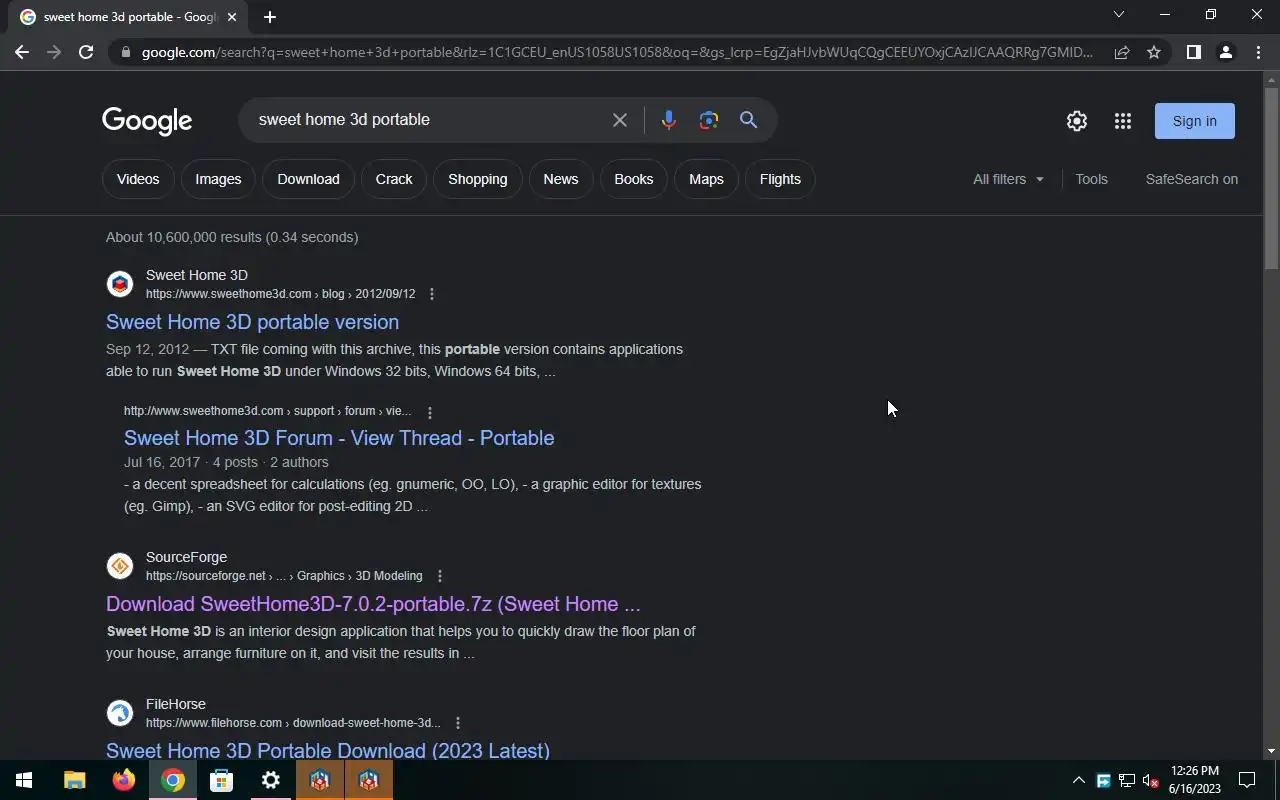This screenshot has height=800, width=1280.
Task: Open the Chrome three-dot menu
Action: click(1258, 52)
